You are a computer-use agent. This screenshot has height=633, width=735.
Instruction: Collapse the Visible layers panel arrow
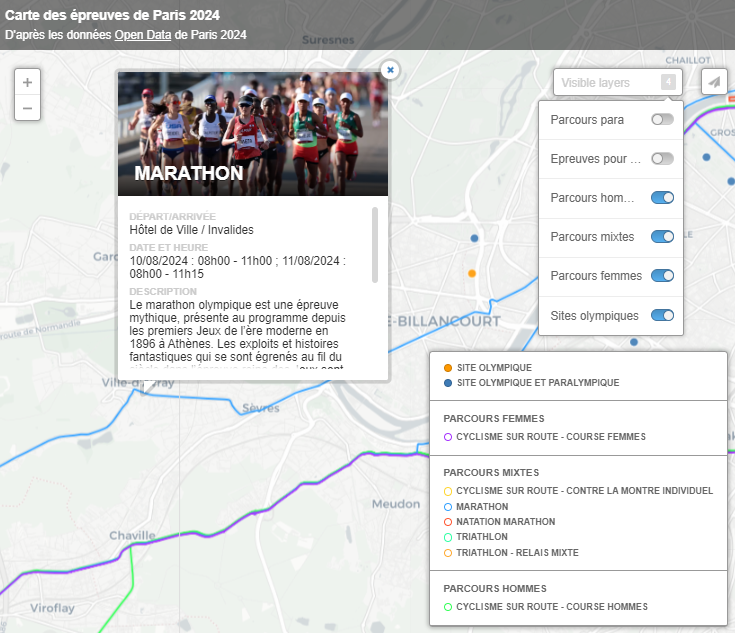coord(668,82)
